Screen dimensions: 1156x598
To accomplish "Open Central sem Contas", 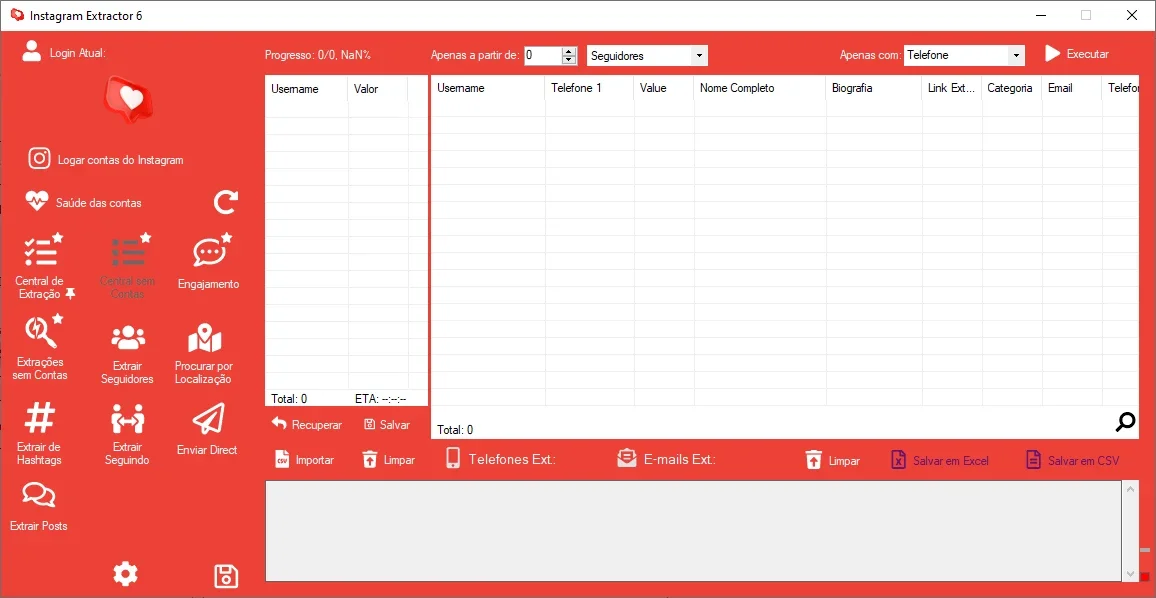I will coord(128,266).
